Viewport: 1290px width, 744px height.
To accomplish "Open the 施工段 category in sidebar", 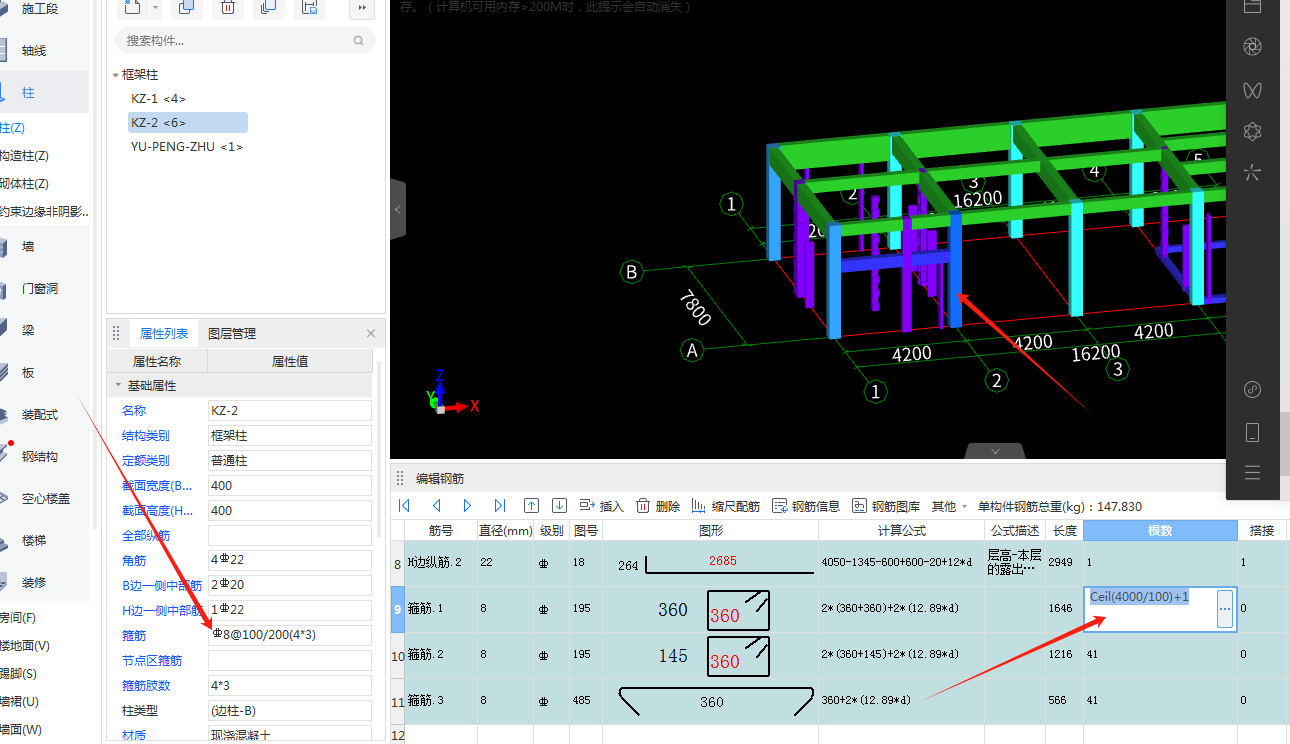I will click(40, 9).
